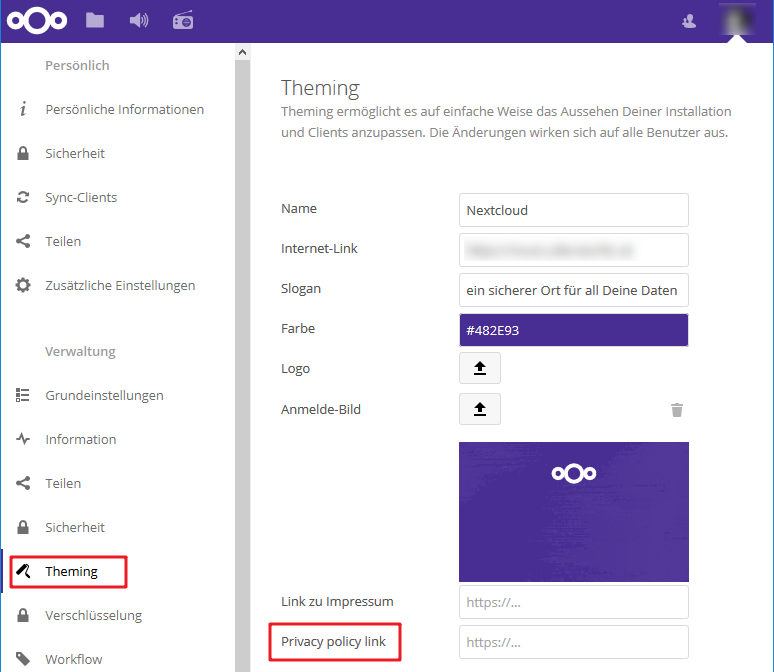Open Persönliche Informationen settings

(x=124, y=109)
